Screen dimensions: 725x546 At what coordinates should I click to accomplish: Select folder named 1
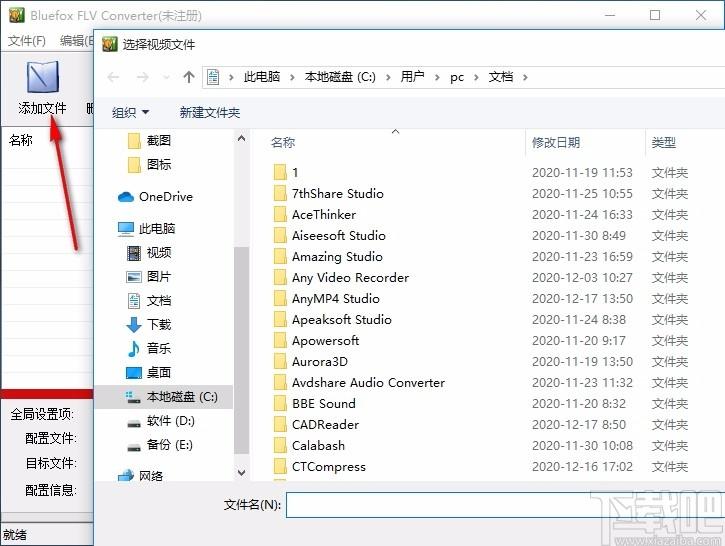pos(286,172)
